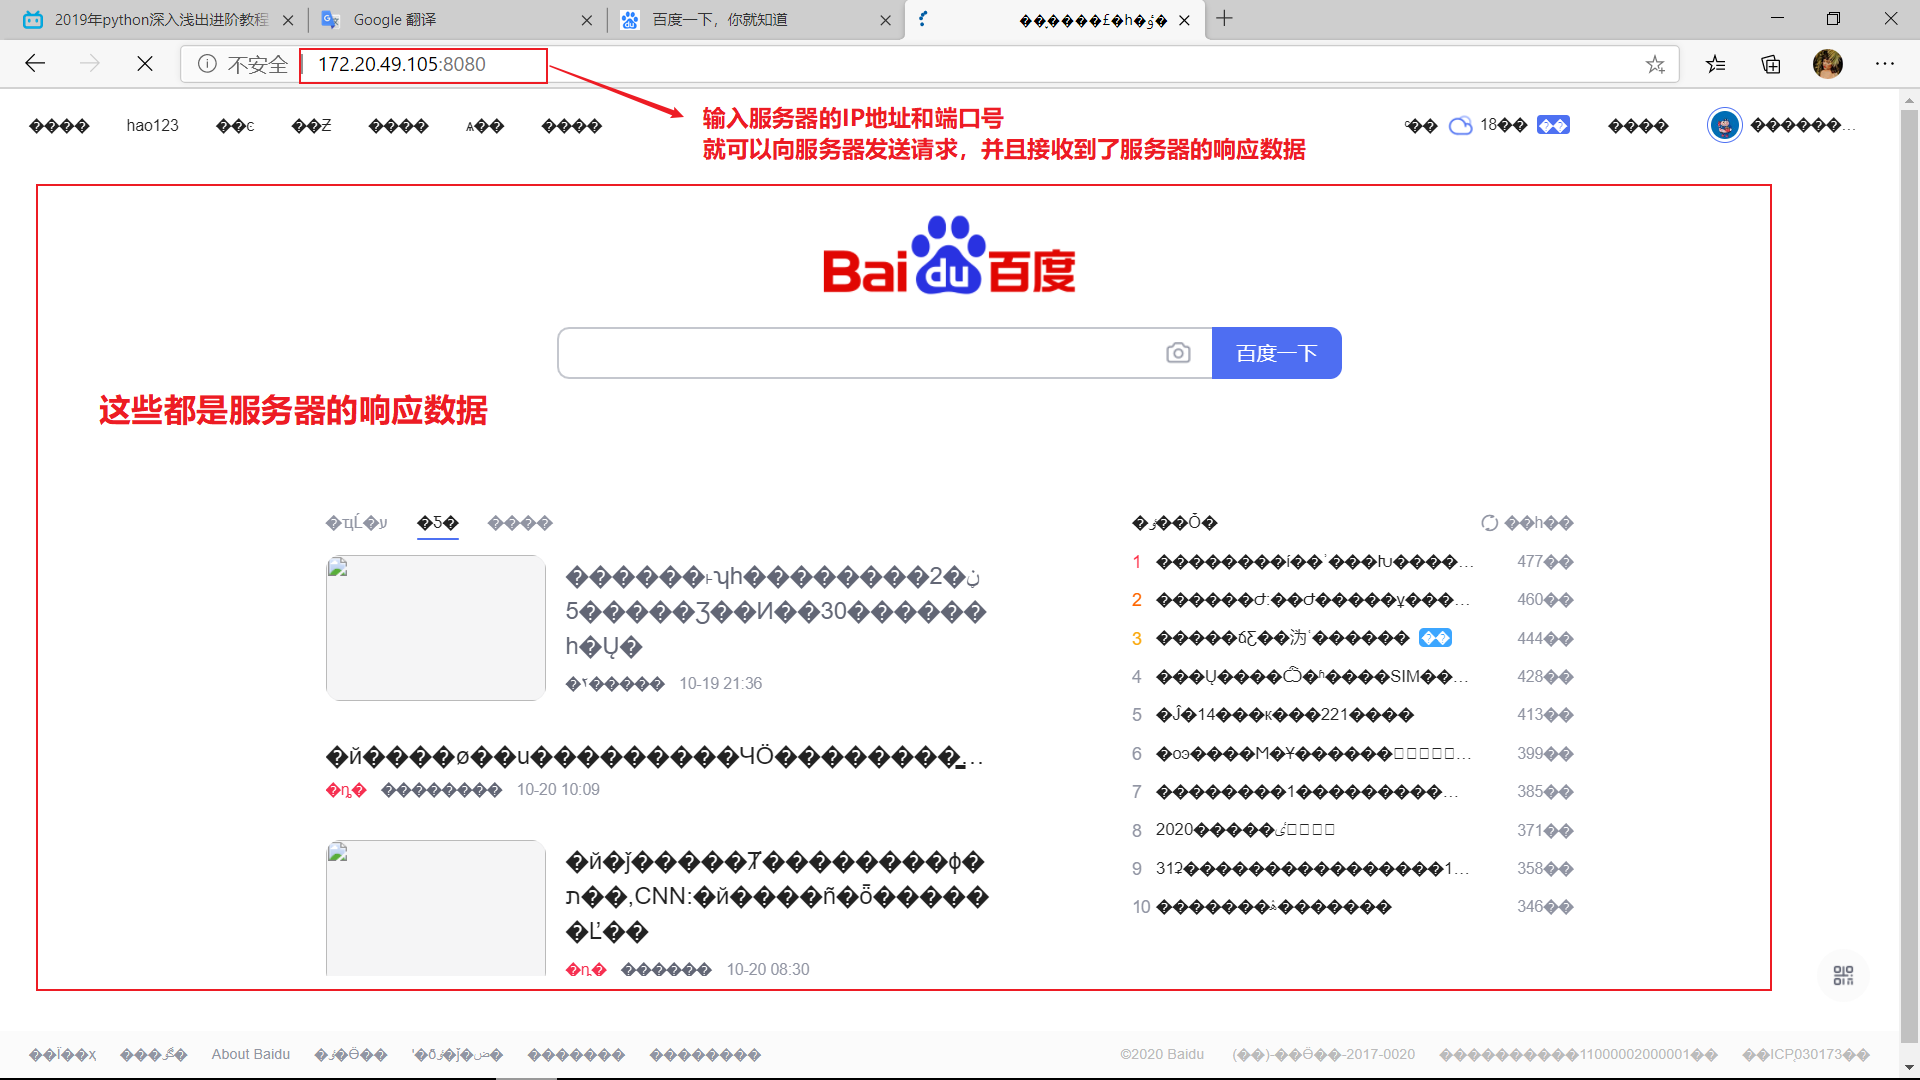Open the hao123 link
The image size is (1920, 1080).
(x=152, y=125)
